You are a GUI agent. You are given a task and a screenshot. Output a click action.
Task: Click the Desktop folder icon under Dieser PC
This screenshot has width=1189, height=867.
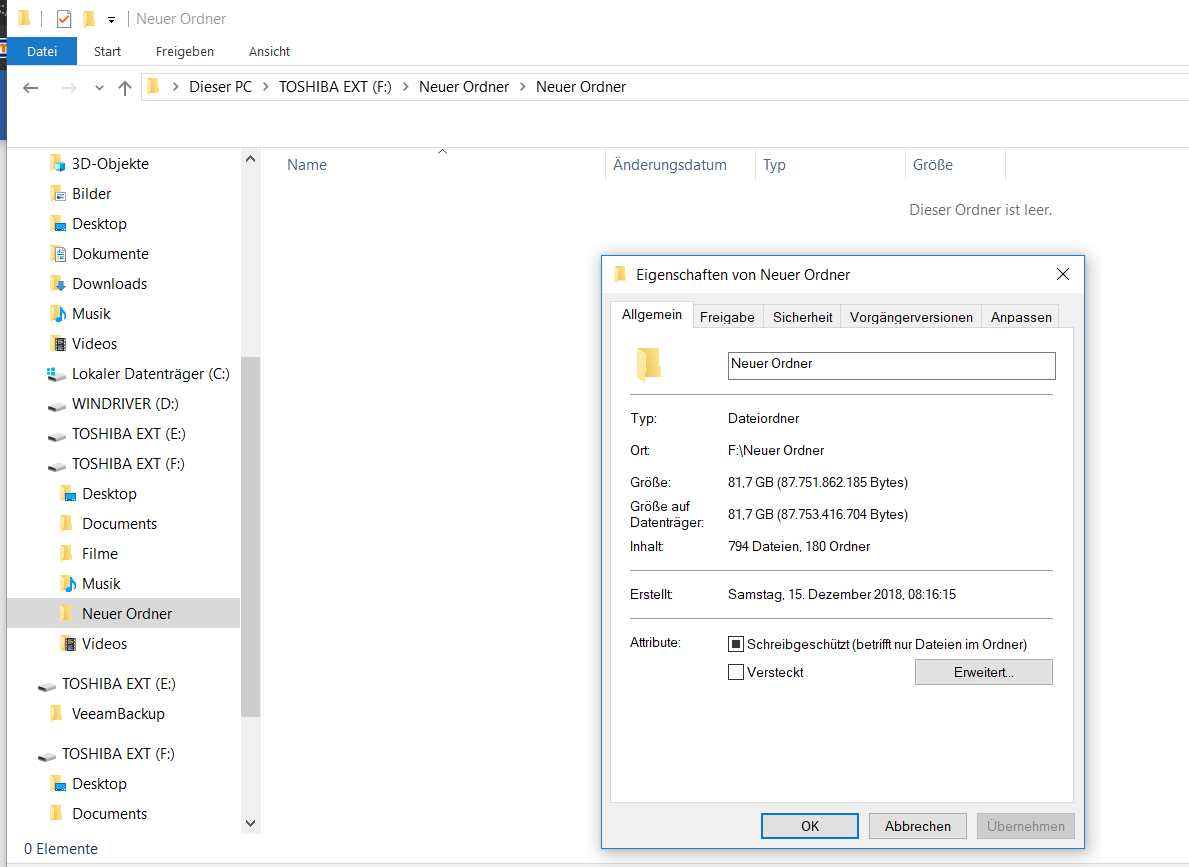(x=58, y=224)
